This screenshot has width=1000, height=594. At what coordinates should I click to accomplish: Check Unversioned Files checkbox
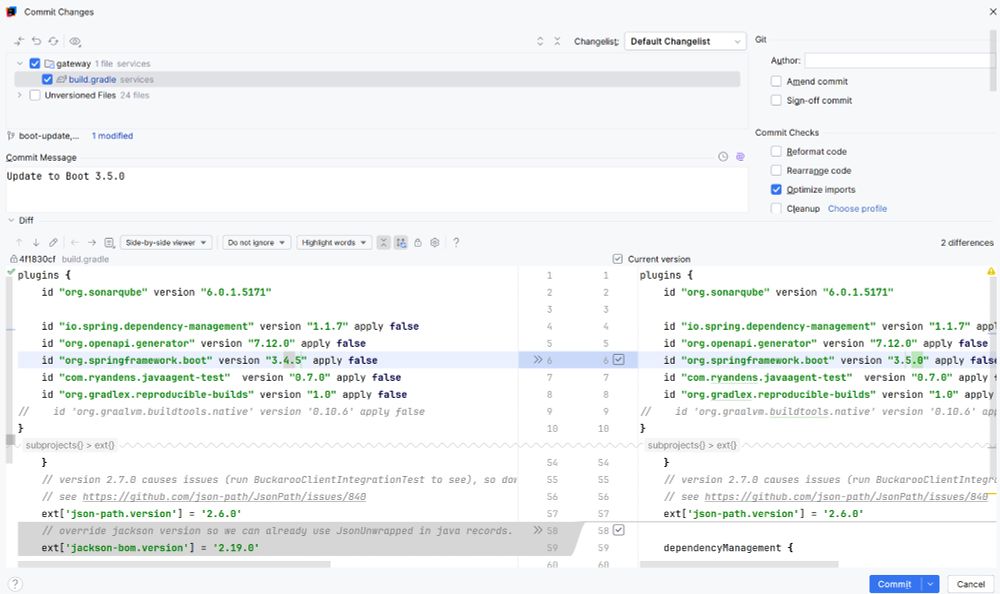tap(35, 95)
